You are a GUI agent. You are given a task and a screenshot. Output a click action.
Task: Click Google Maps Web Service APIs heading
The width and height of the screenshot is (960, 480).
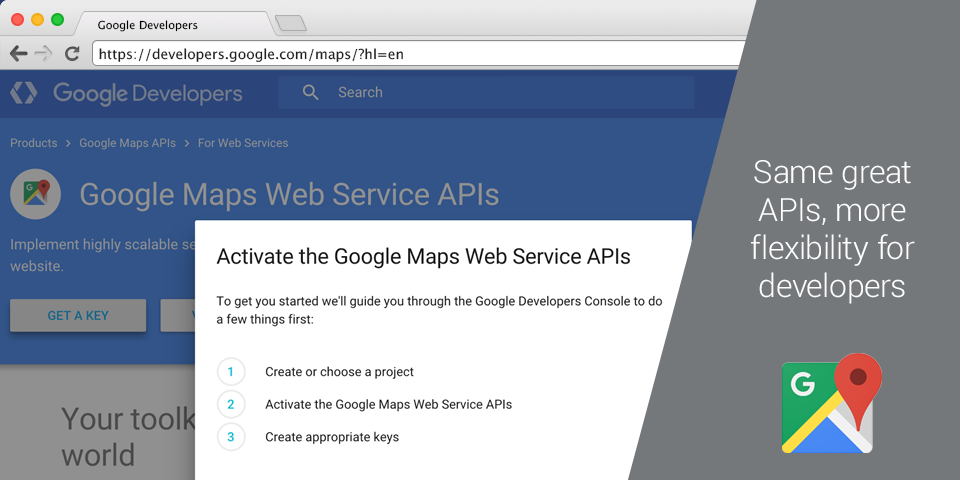(289, 195)
